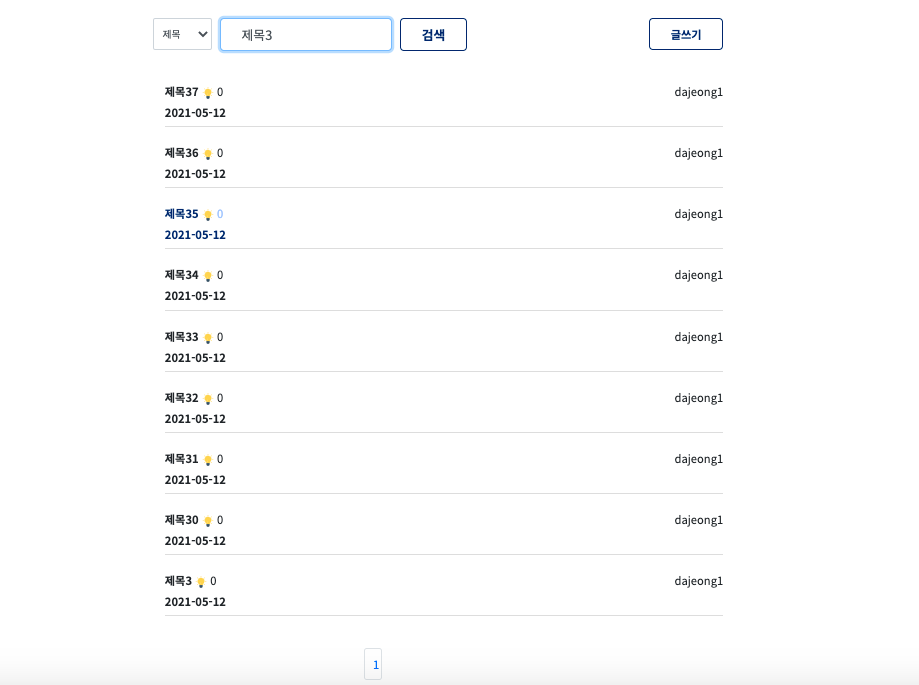Open the post titled 제목37
Image resolution: width=919 pixels, height=685 pixels.
pos(180,92)
